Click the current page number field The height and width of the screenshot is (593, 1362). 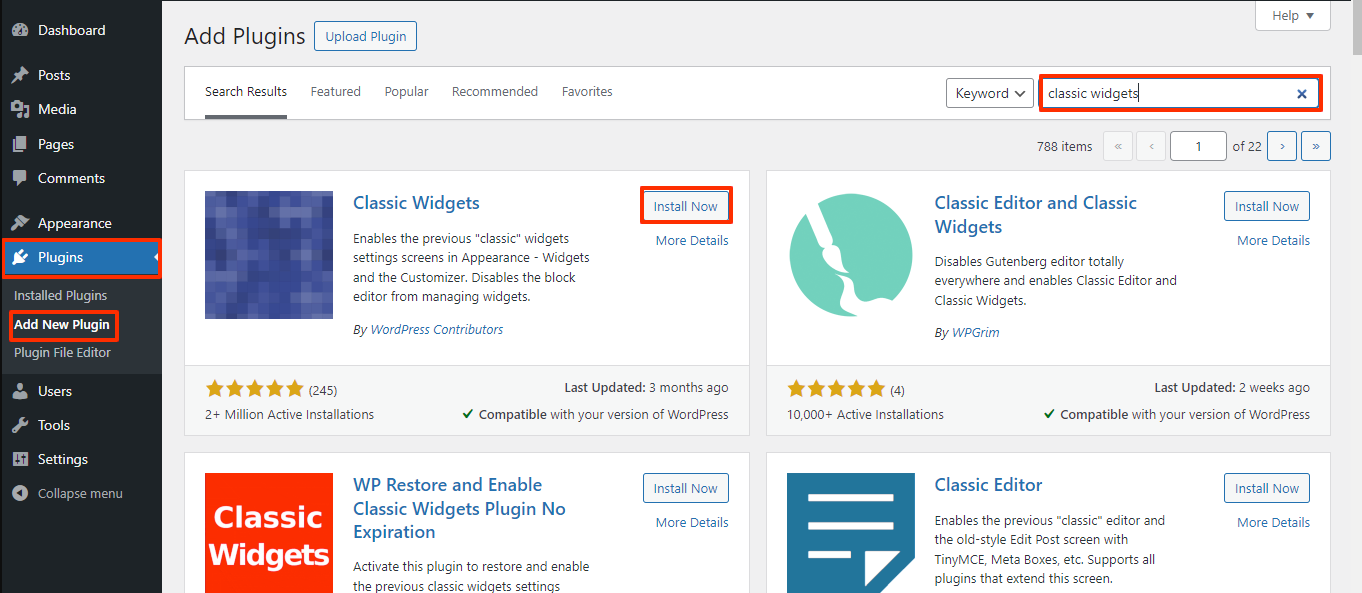1198,146
